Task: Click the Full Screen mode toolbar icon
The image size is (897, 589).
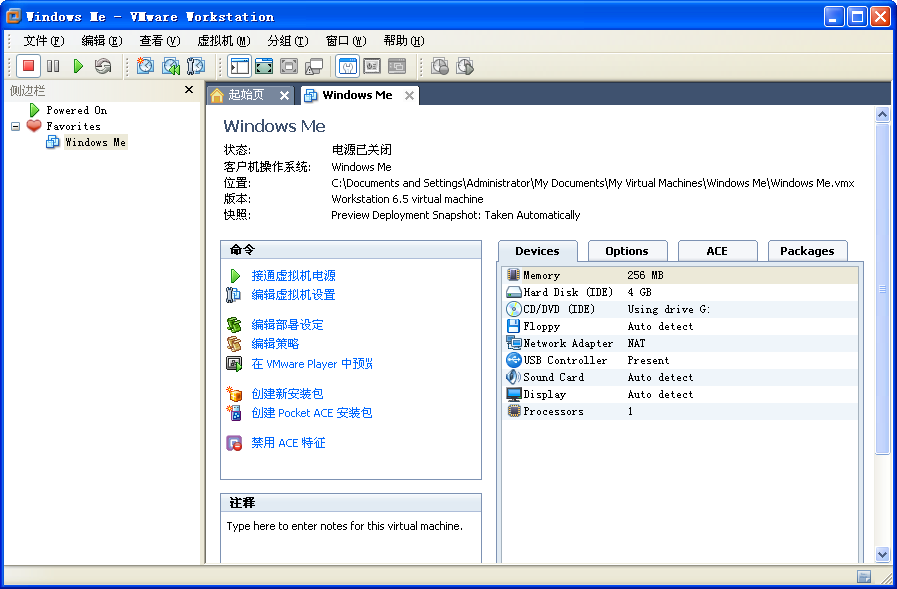Action: pyautogui.click(x=264, y=66)
